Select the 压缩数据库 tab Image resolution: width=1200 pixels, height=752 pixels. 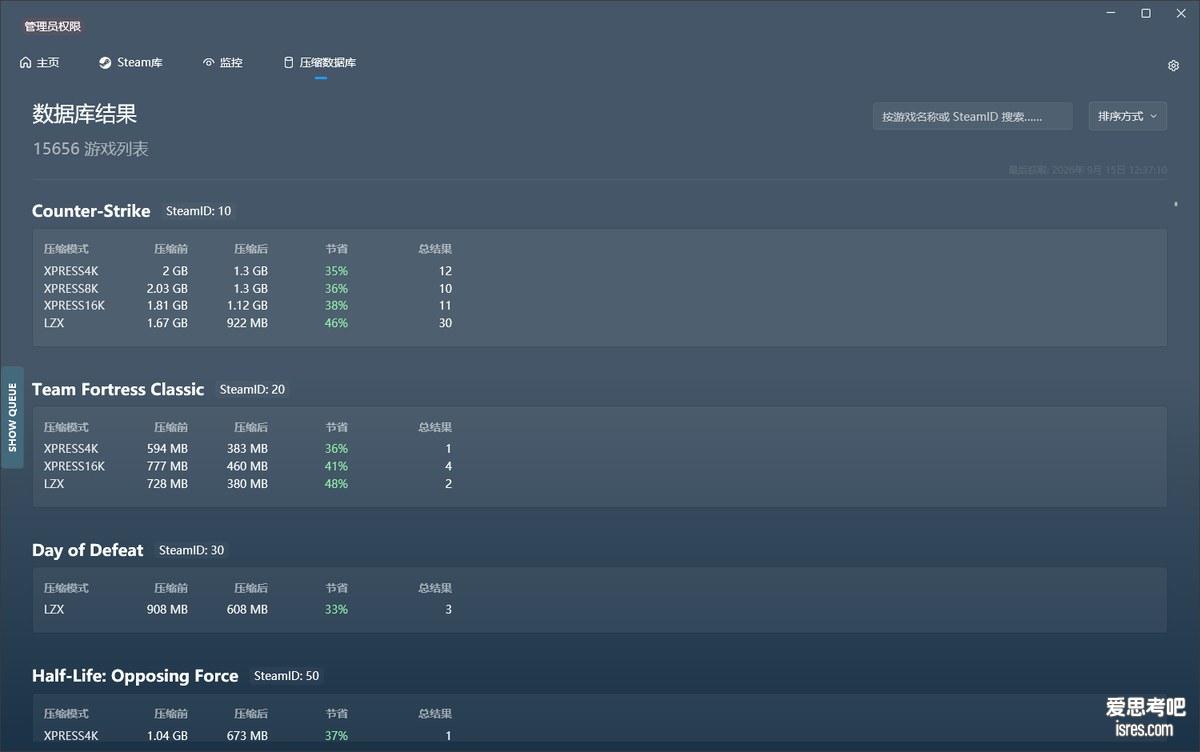tap(320, 62)
